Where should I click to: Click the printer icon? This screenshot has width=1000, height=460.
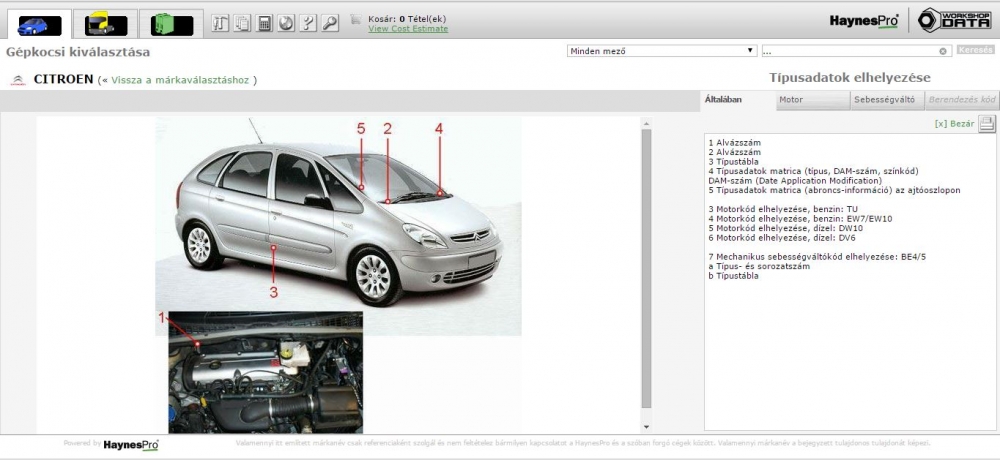(987, 124)
